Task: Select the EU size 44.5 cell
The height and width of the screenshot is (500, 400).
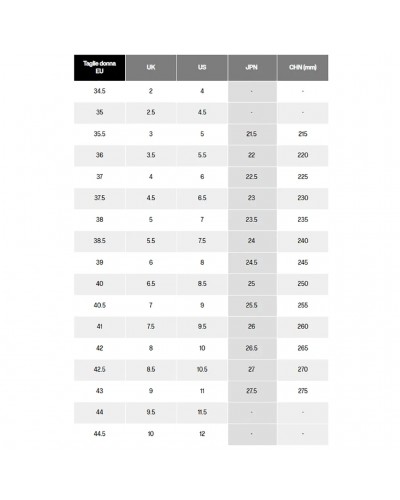Action: click(x=100, y=434)
